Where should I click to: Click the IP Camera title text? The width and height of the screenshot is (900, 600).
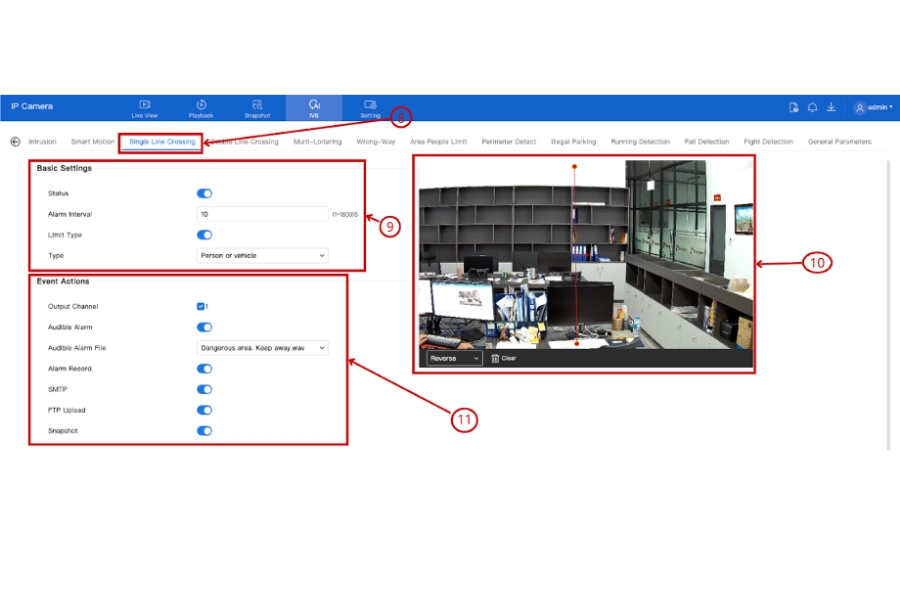click(32, 106)
